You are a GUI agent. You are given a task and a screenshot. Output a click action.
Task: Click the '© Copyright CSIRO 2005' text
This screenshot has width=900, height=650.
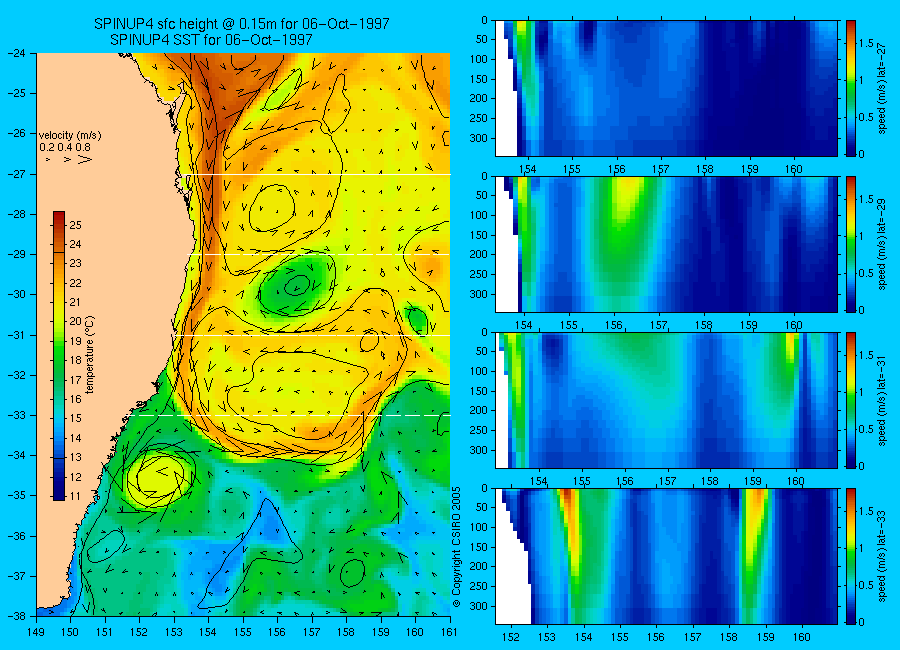pos(456,547)
